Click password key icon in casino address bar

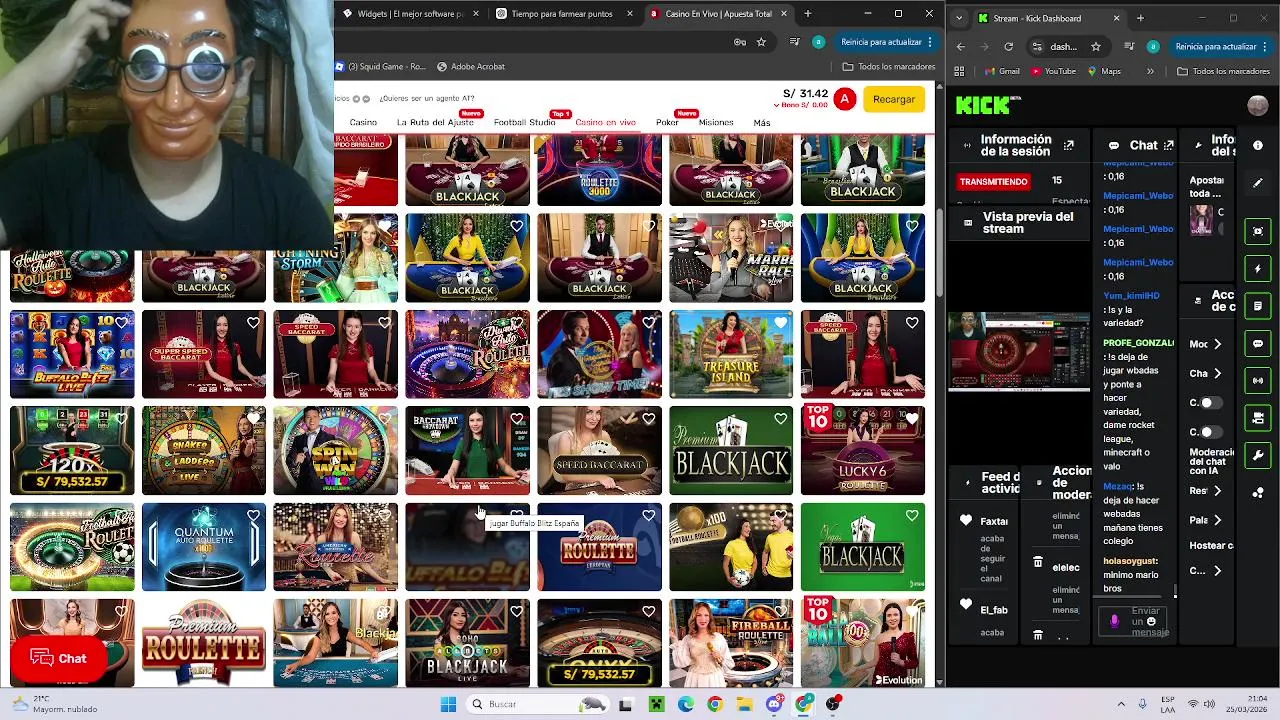tap(740, 42)
